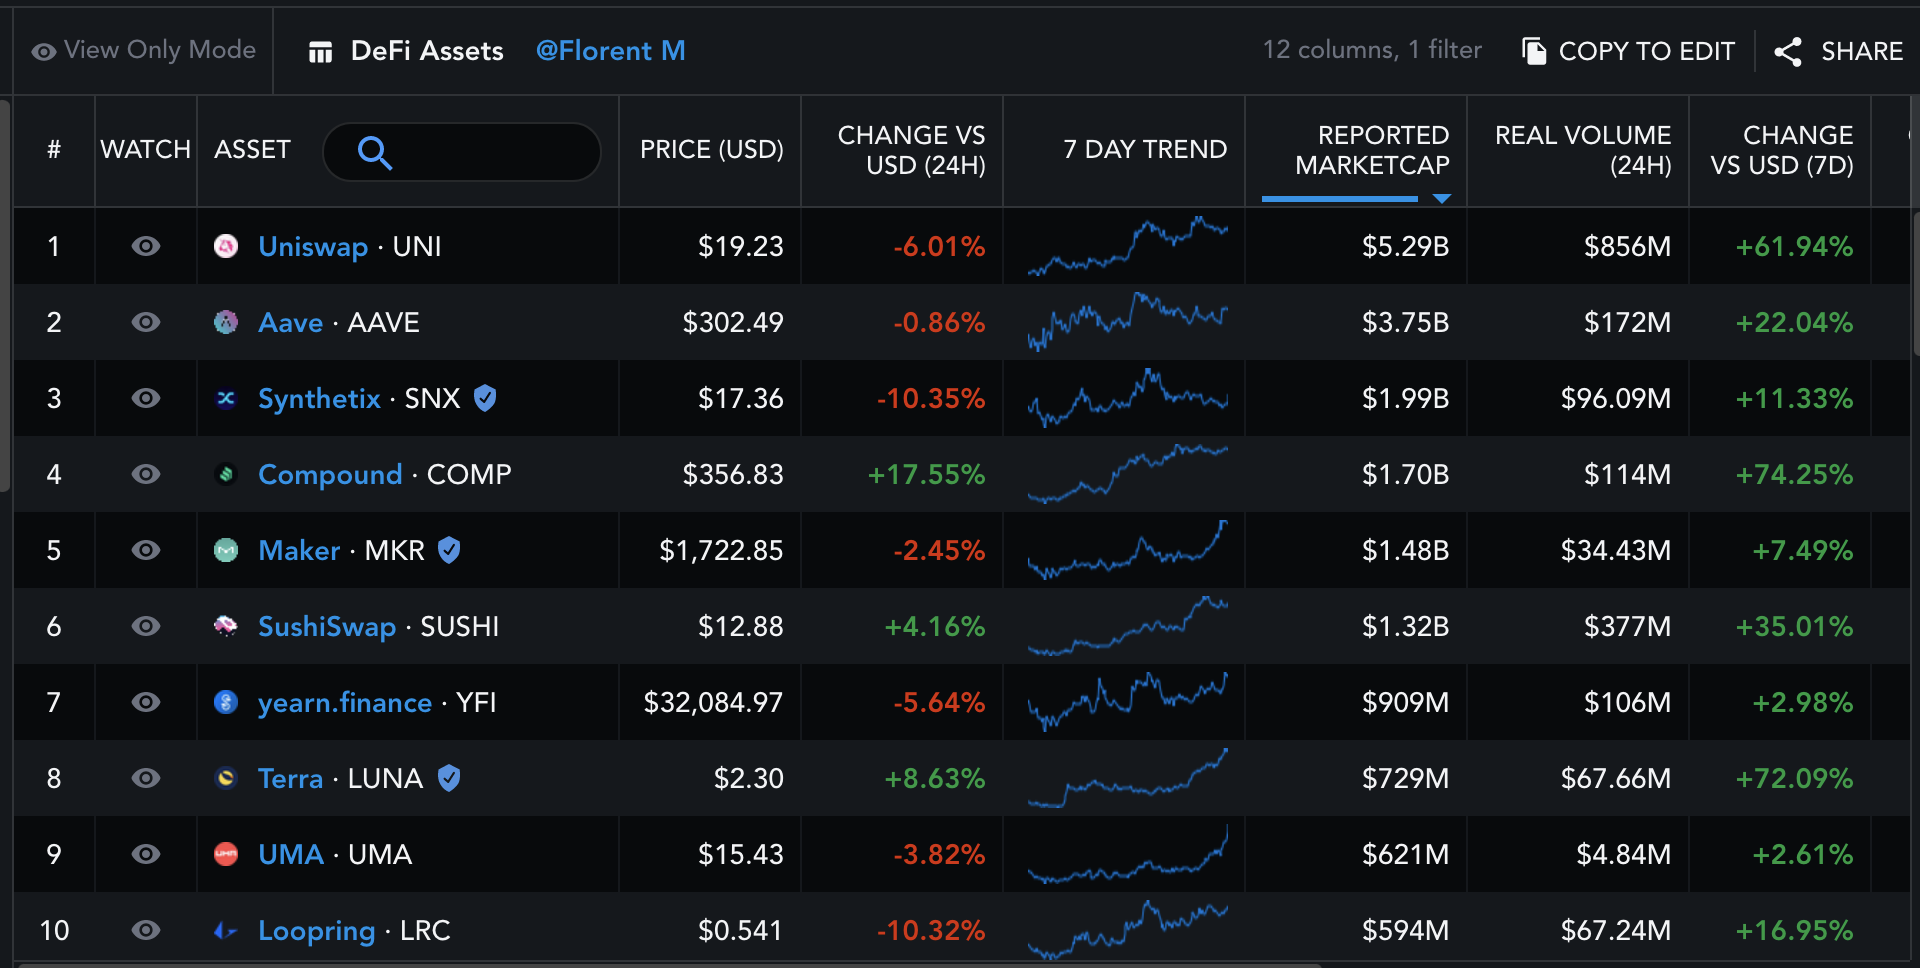Toggle watch for Uniswap
The width and height of the screenshot is (1920, 968).
[146, 246]
